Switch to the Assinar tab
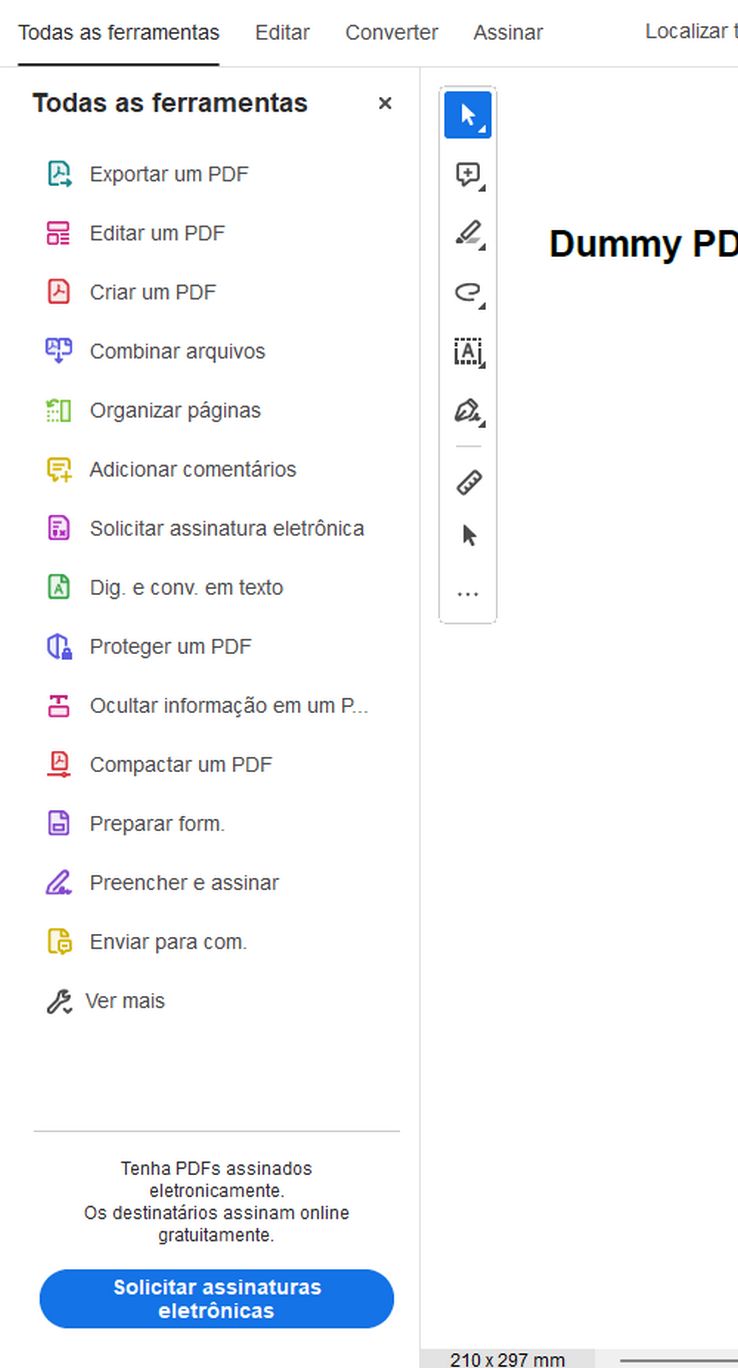738x1368 pixels. tap(508, 32)
